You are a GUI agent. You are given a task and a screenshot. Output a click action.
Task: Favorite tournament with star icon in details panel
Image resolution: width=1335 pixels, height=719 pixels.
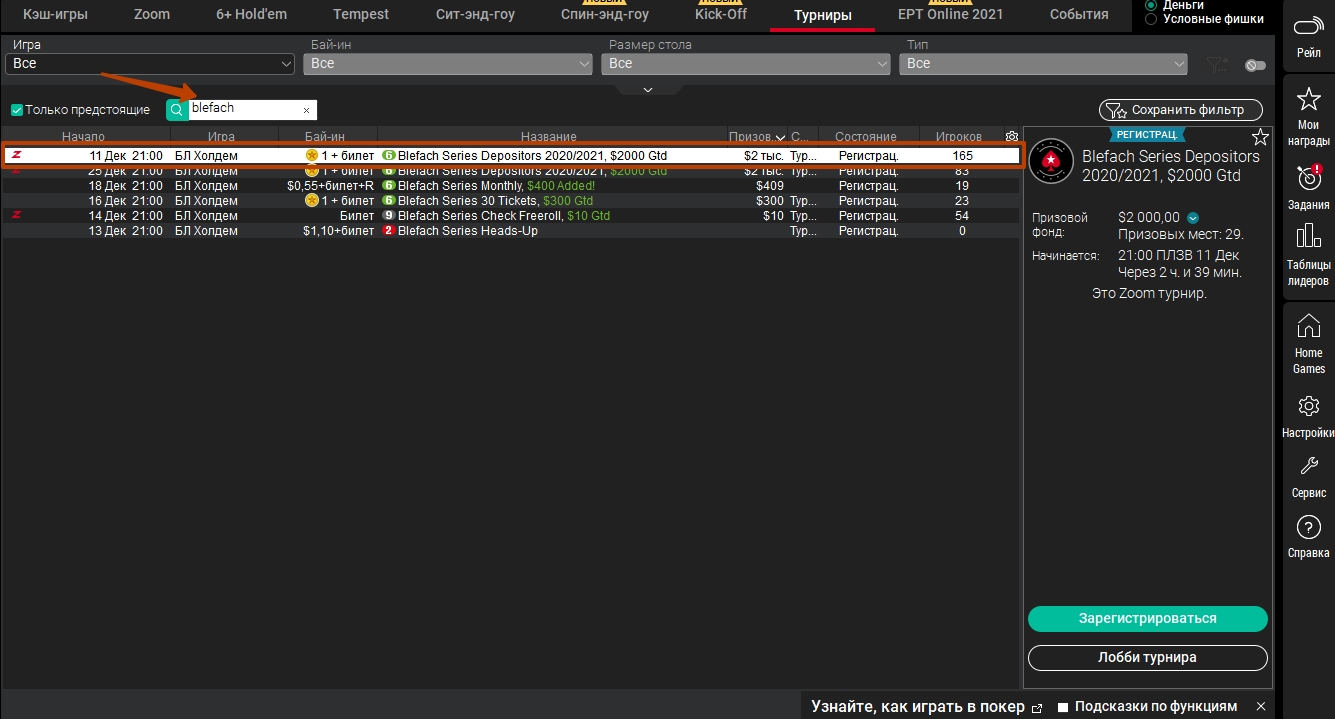1260,137
